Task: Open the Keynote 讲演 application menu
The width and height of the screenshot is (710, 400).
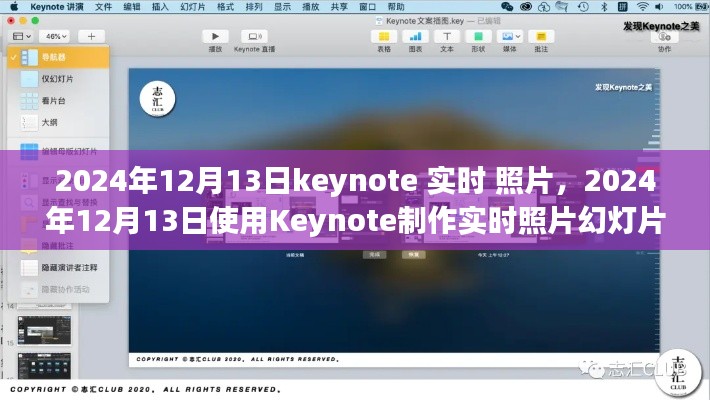Action: coord(57,7)
